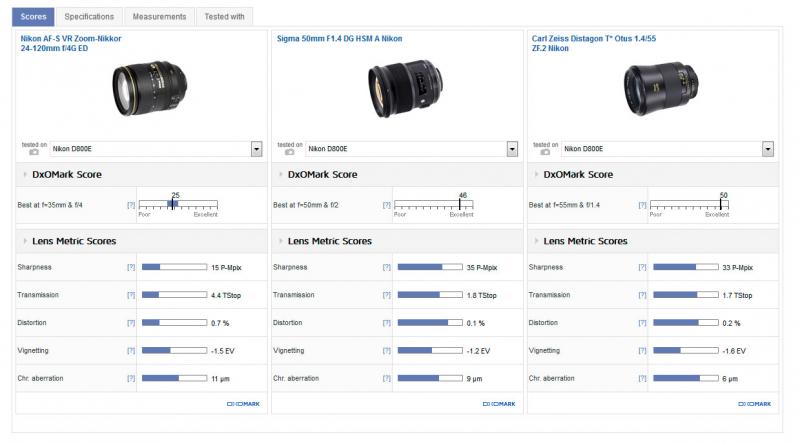Click the Nikon 24-120mm lens photo
The height and width of the screenshot is (444, 800).
149,88
